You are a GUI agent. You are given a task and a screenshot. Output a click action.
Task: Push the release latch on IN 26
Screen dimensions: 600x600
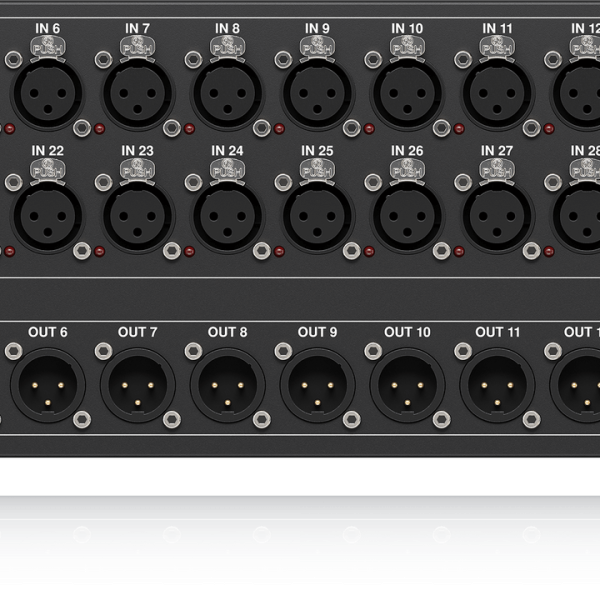click(408, 170)
